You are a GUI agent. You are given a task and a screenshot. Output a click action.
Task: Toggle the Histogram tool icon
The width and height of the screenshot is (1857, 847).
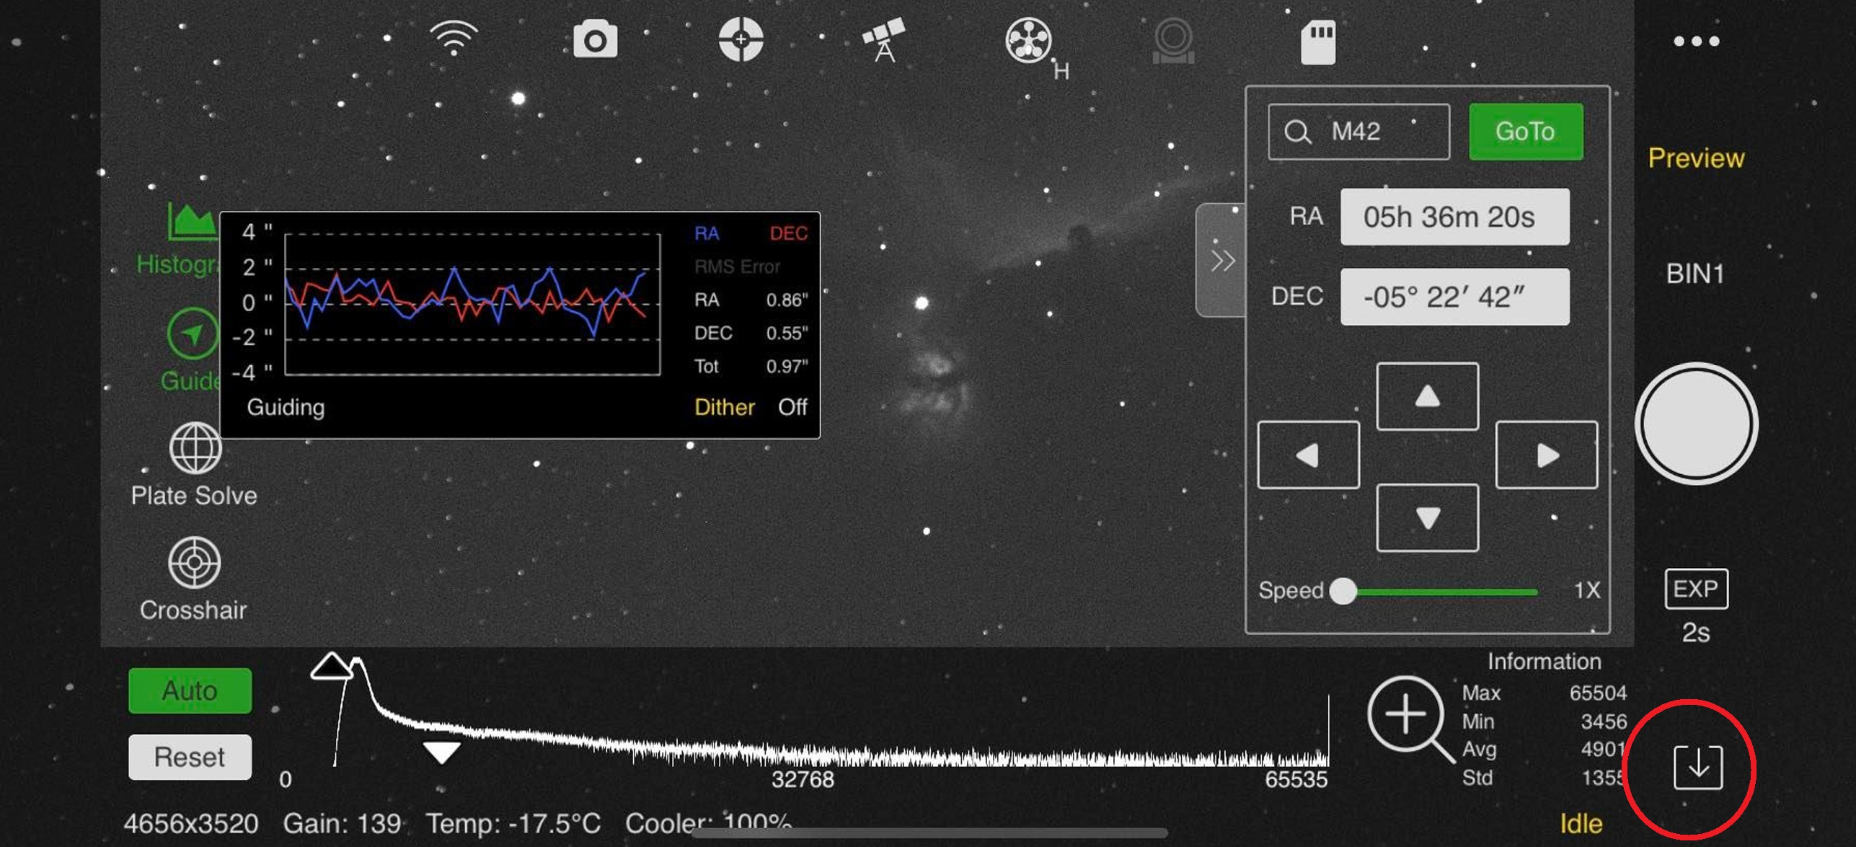coord(191,222)
